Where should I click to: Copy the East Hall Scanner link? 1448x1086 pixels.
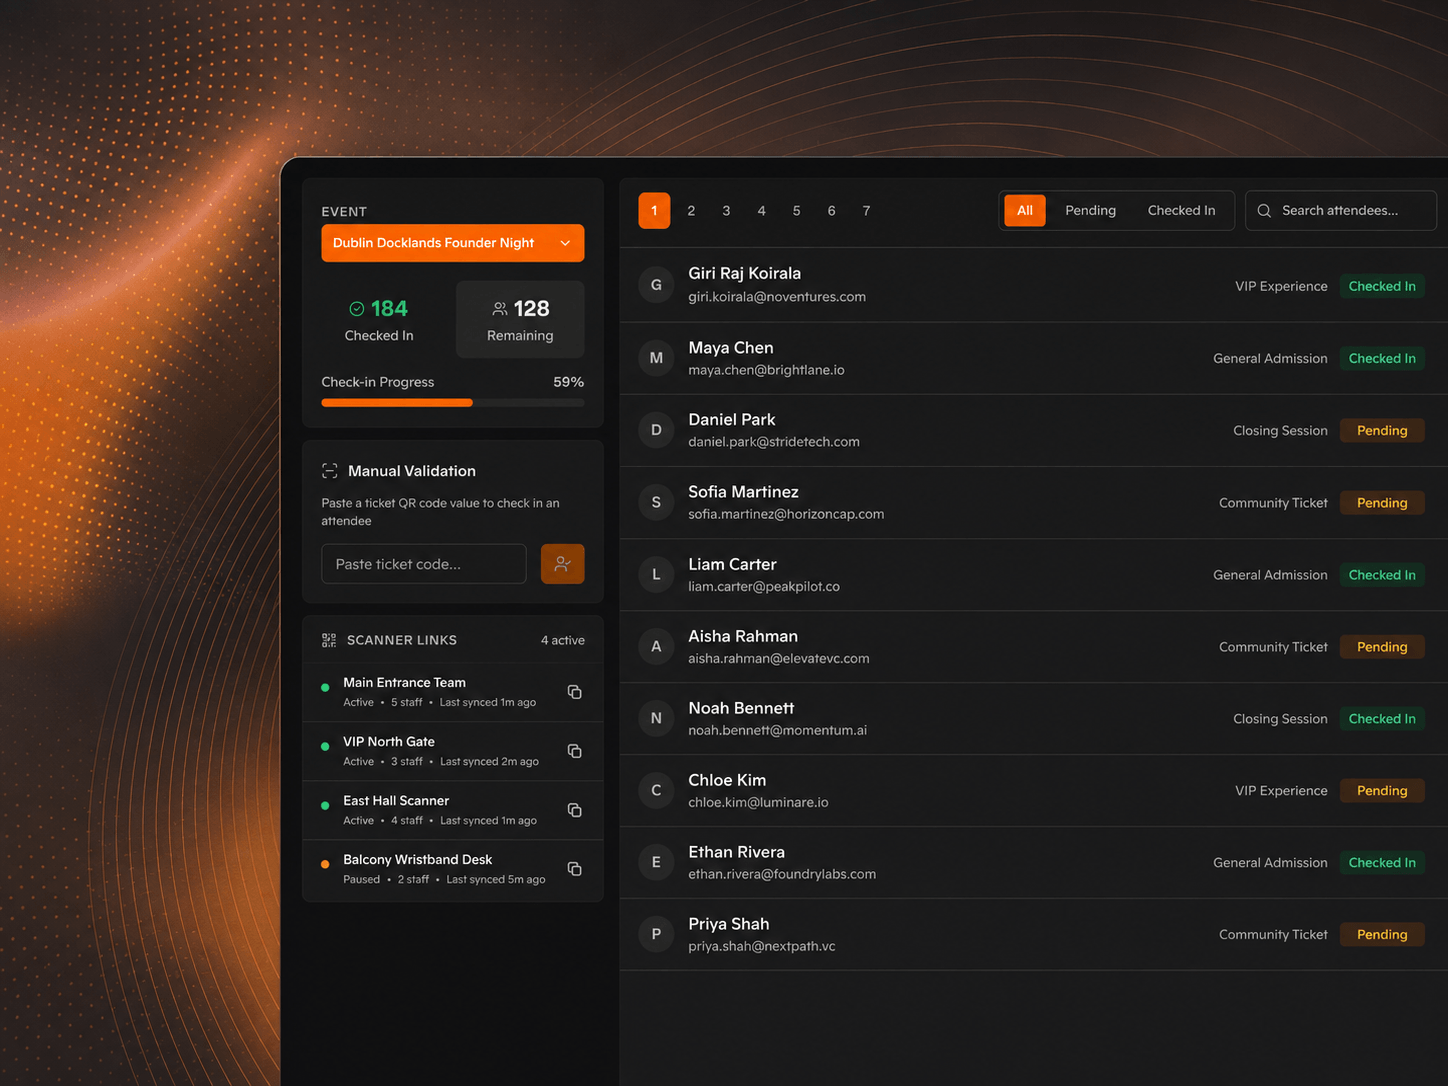coord(575,810)
